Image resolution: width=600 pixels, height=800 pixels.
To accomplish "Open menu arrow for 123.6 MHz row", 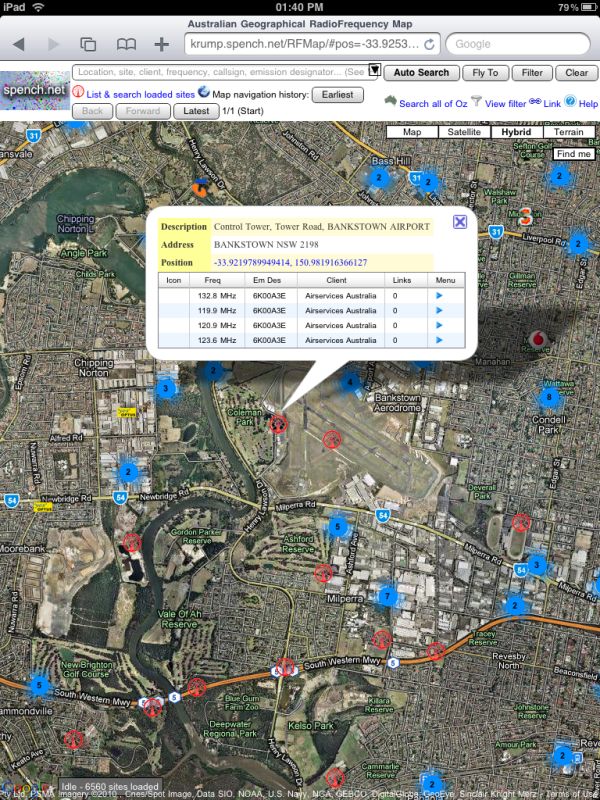I will pyautogui.click(x=439, y=340).
